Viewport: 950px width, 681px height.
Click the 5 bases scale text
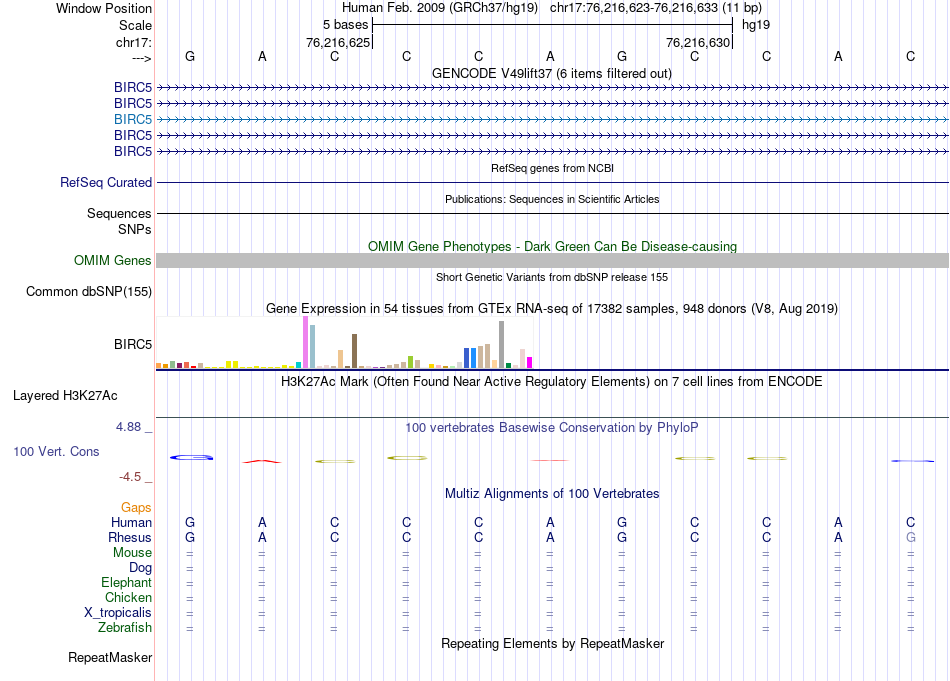click(345, 25)
